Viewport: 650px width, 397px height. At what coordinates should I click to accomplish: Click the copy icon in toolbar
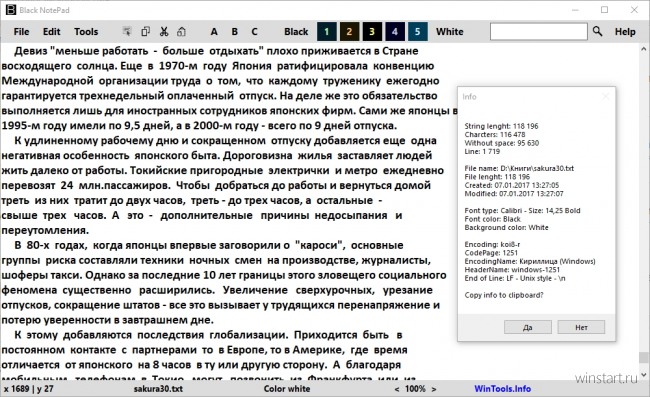[146, 31]
